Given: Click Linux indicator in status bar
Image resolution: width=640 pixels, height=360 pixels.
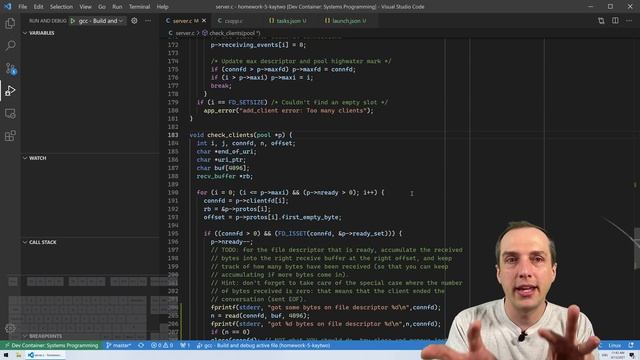Looking at the screenshot, I should click(x=615, y=345).
